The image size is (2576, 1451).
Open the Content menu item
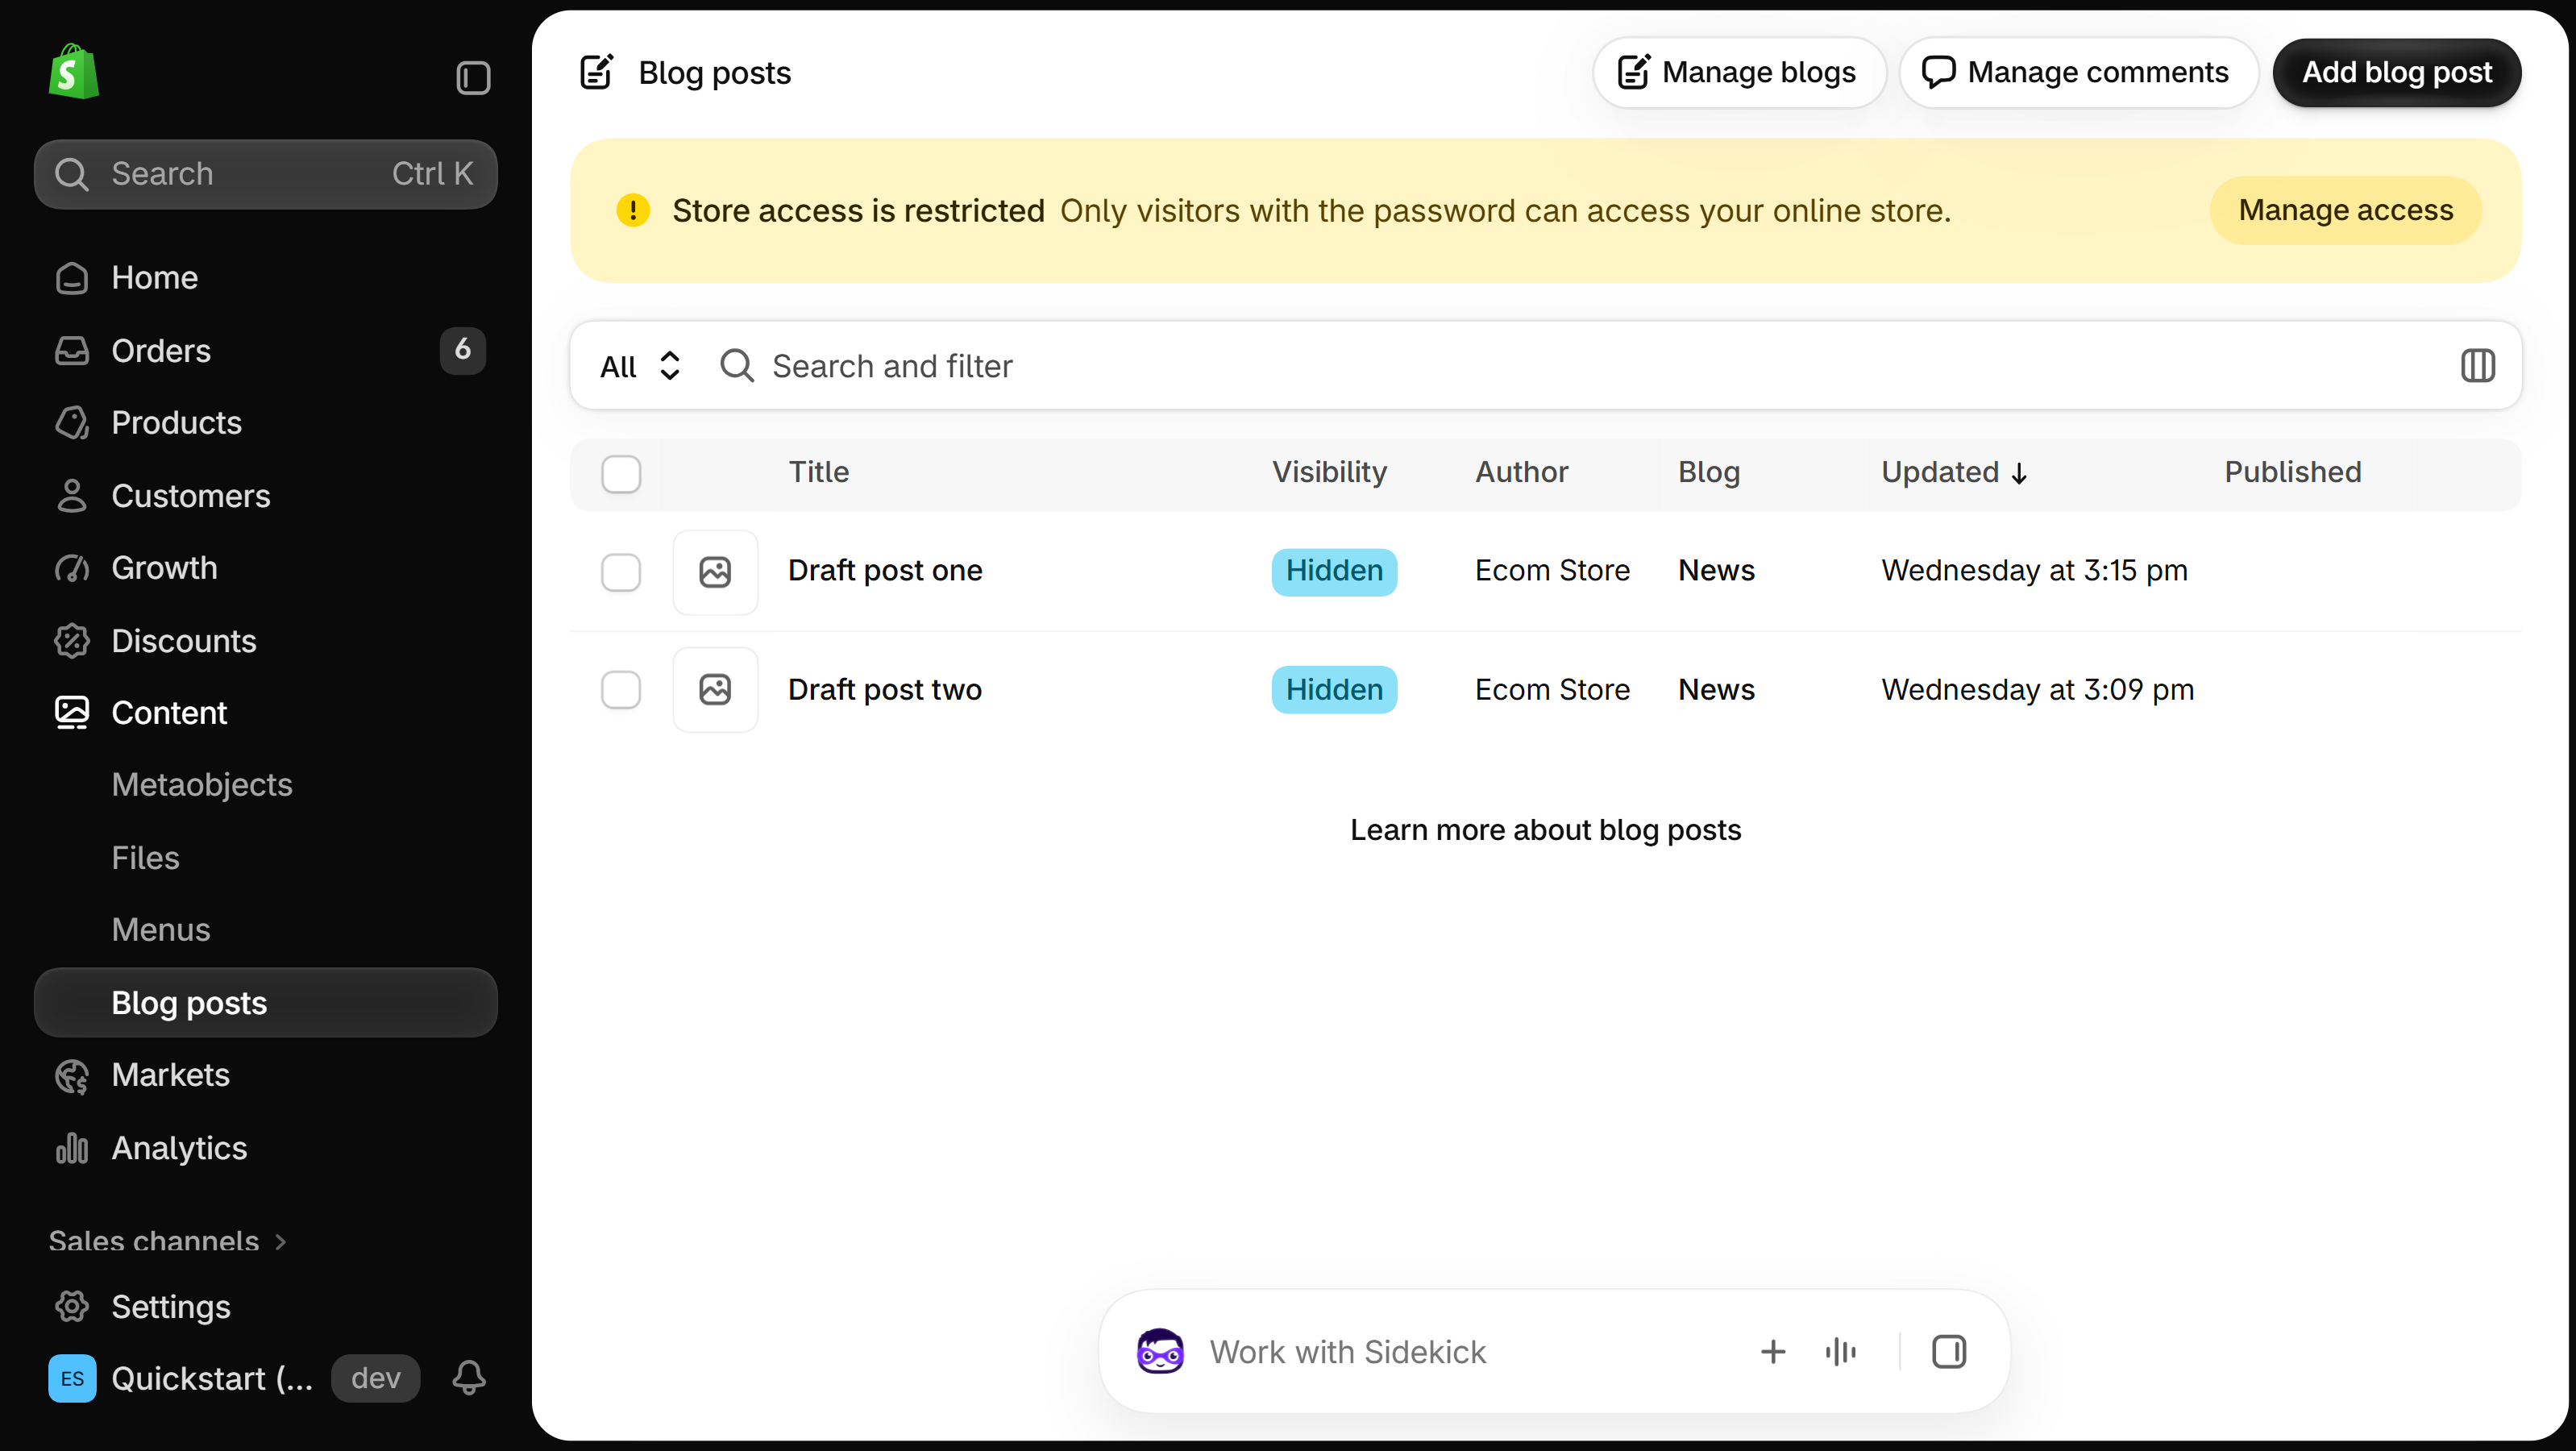tap(169, 713)
